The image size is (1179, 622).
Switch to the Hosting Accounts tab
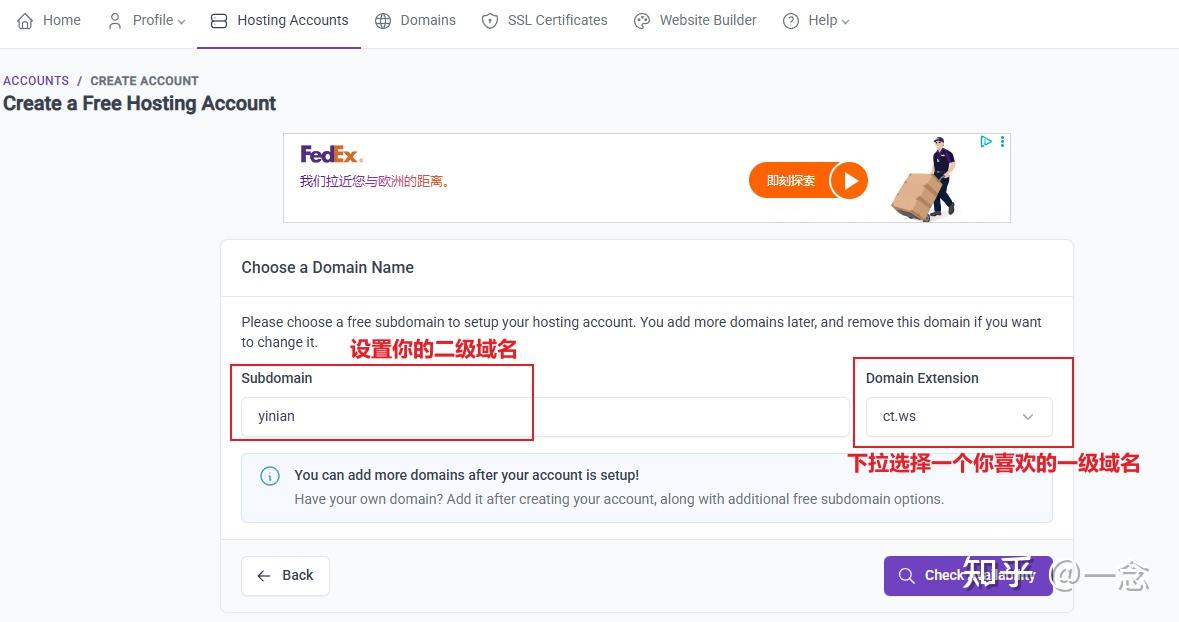tap(279, 21)
